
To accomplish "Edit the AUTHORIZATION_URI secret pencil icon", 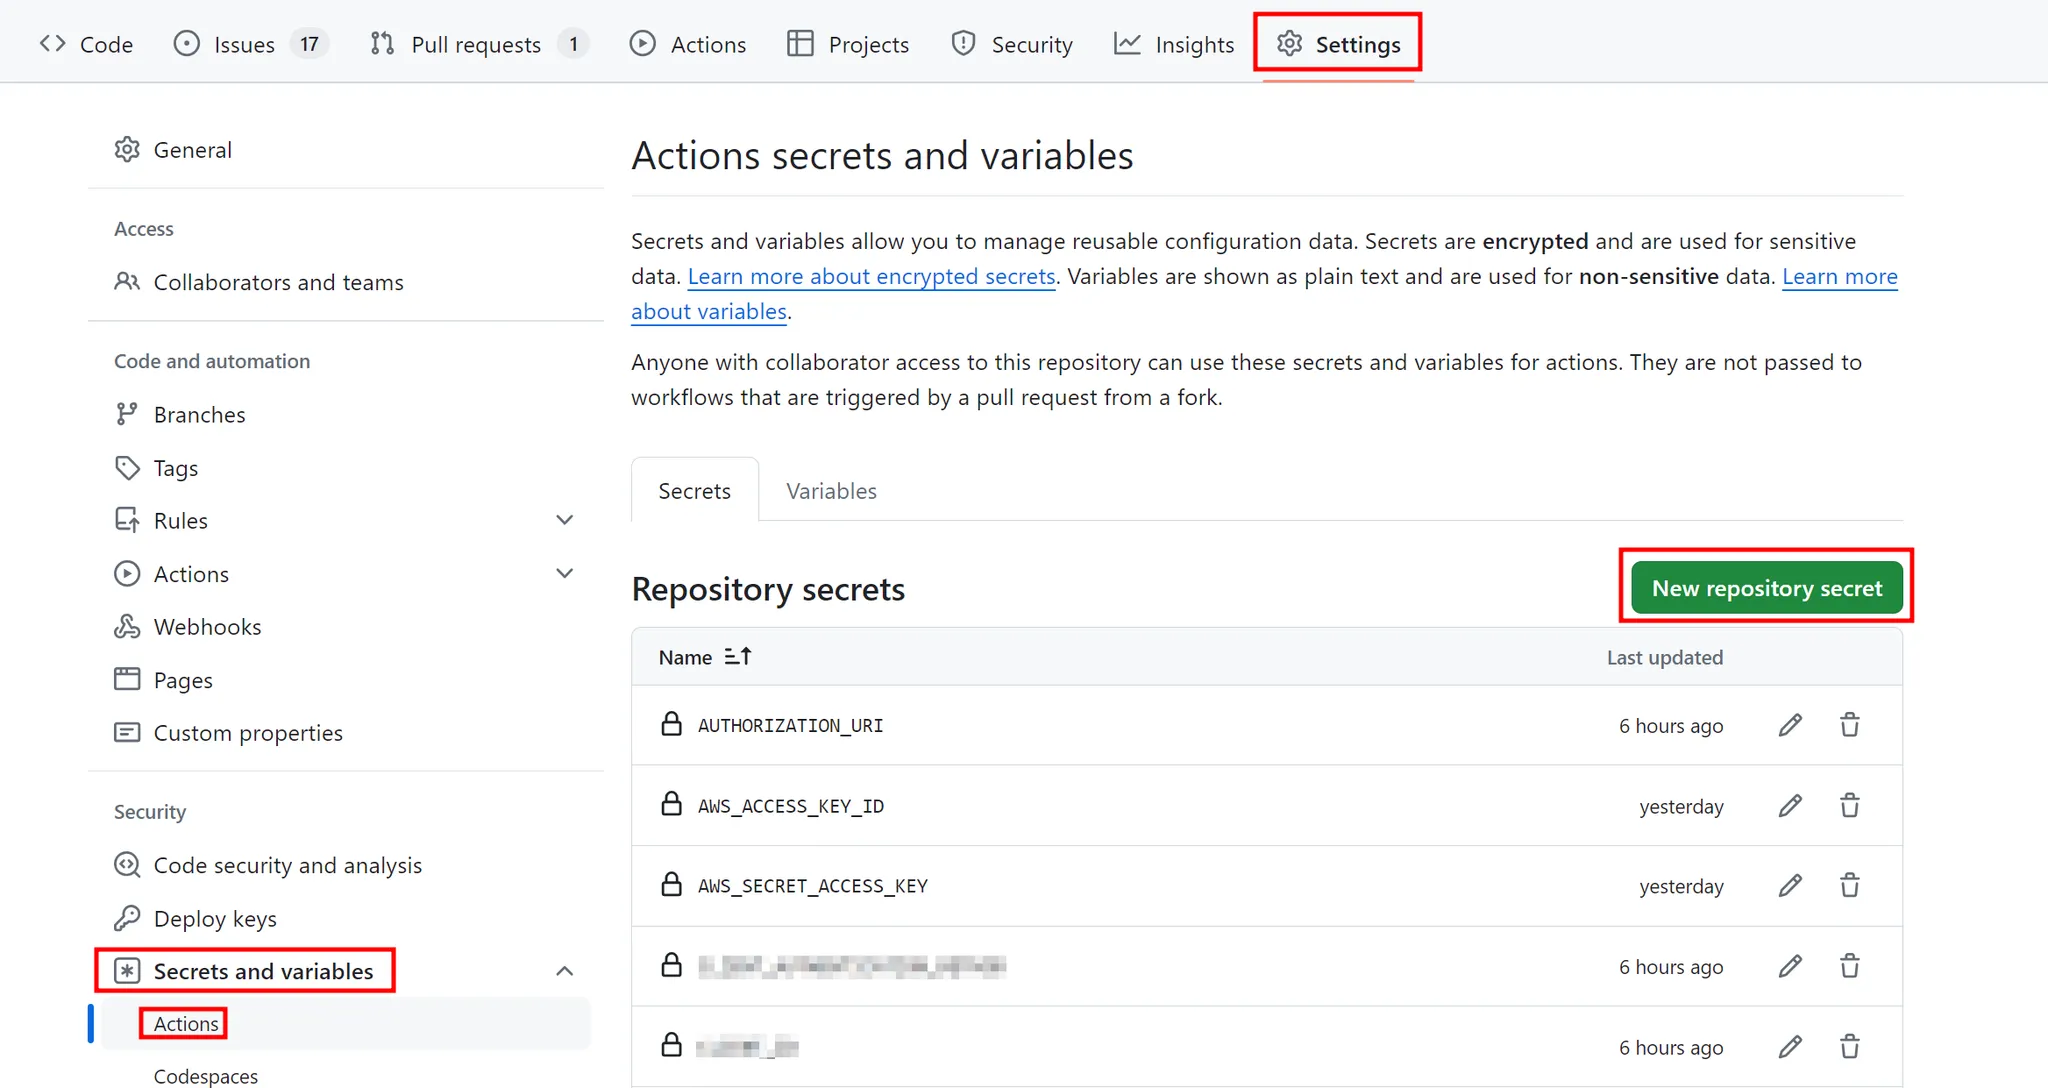I will [x=1790, y=725].
